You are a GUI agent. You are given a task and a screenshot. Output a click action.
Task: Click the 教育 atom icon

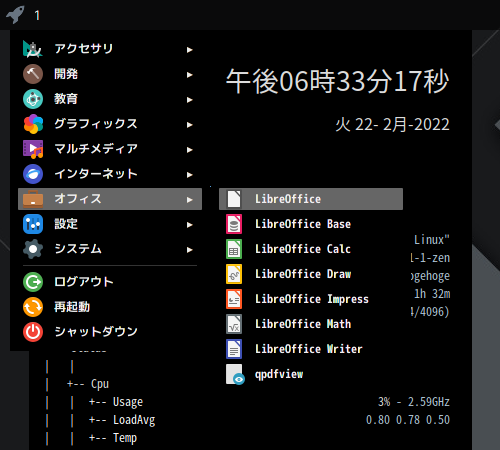33,99
